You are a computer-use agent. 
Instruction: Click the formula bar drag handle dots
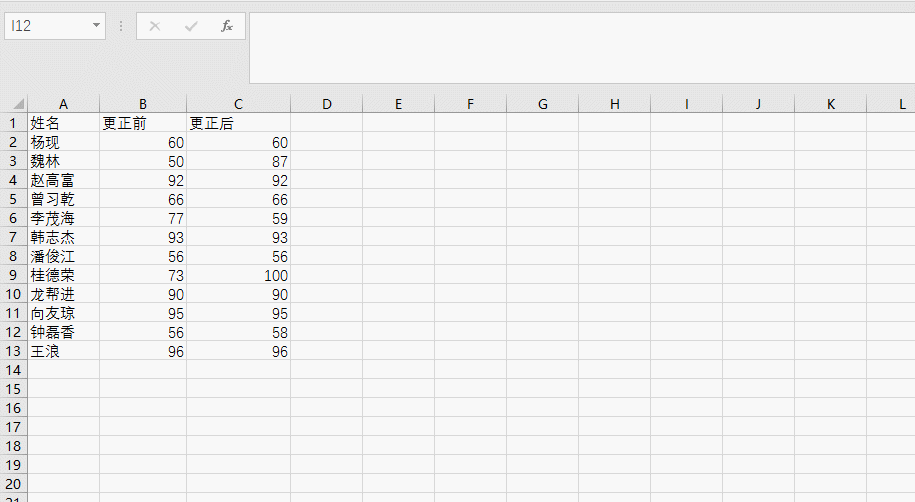click(x=121, y=26)
